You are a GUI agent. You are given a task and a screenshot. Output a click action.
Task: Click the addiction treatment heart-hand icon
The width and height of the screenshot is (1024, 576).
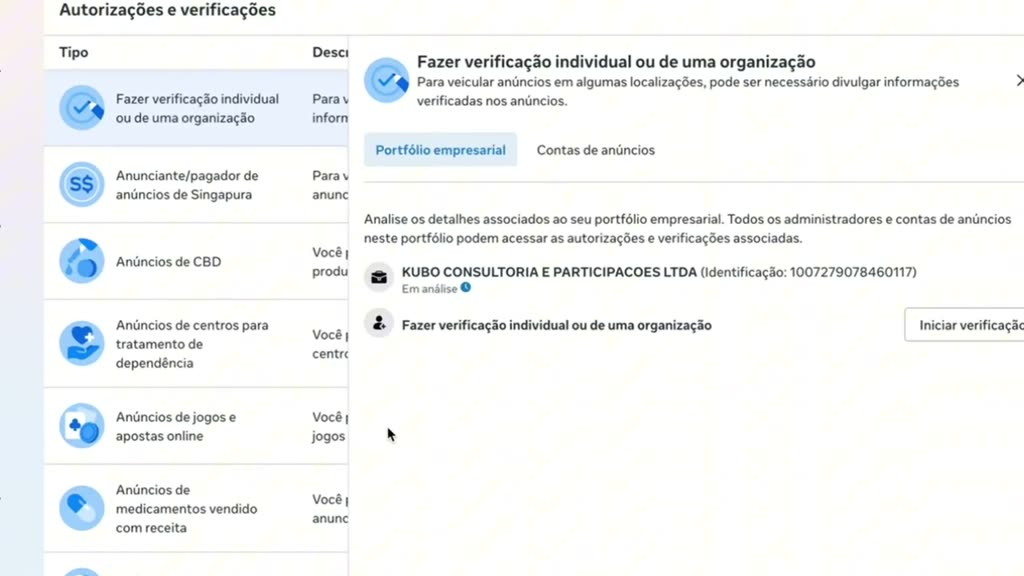(x=82, y=343)
